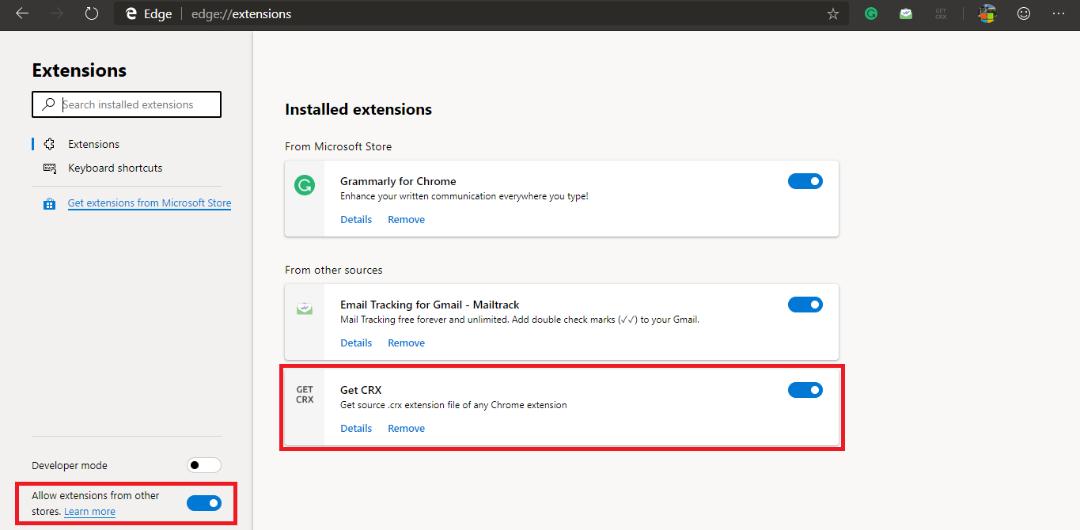Screen dimensions: 1080x530
Task: Click the Microsoft Store bag icon
Action: pyautogui.click(x=49, y=204)
